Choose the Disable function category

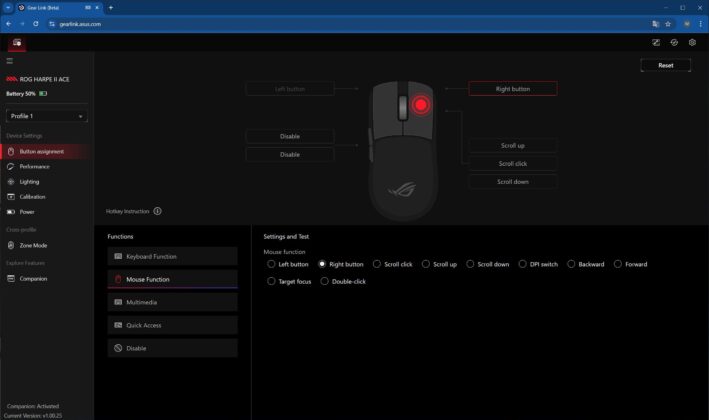[172, 348]
